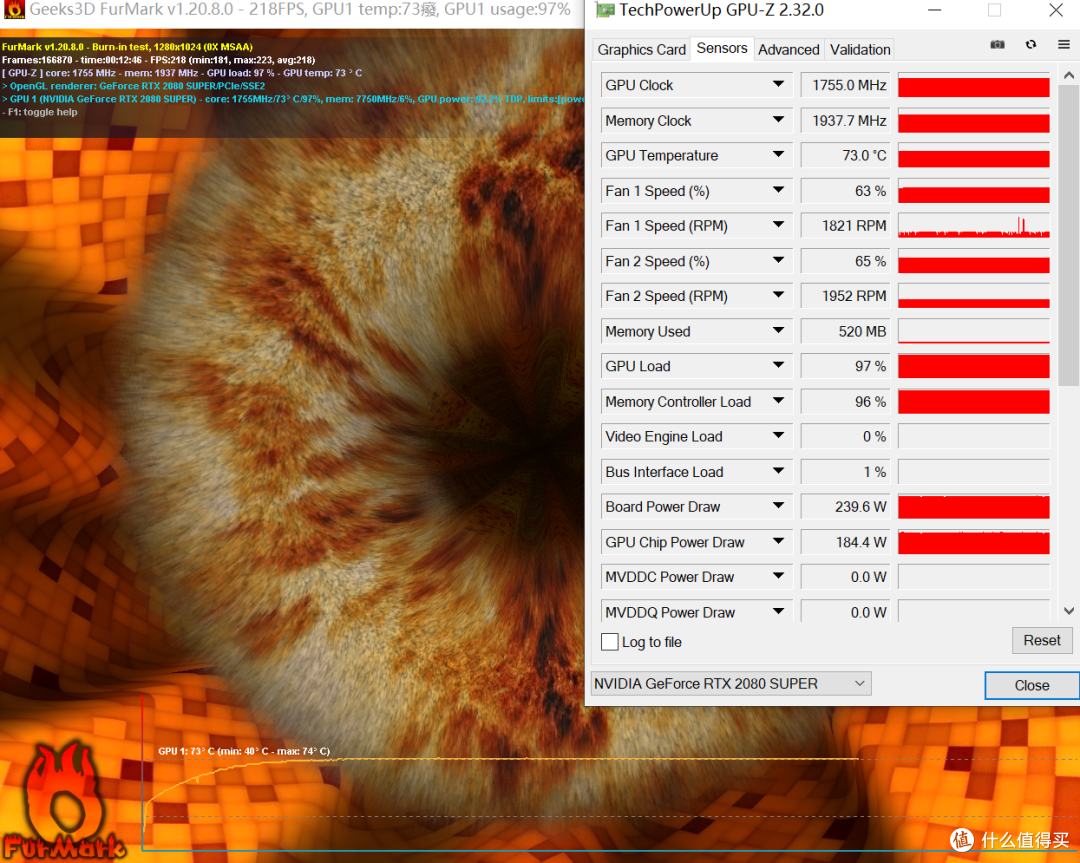Open Memory Controller Load dropdown
Screen dimensions: 1080x863
tap(778, 402)
